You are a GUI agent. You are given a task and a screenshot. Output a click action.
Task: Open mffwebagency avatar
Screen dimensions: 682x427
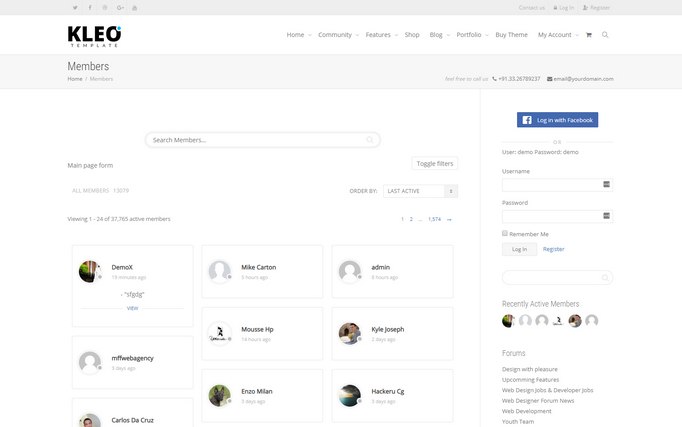coord(90,362)
